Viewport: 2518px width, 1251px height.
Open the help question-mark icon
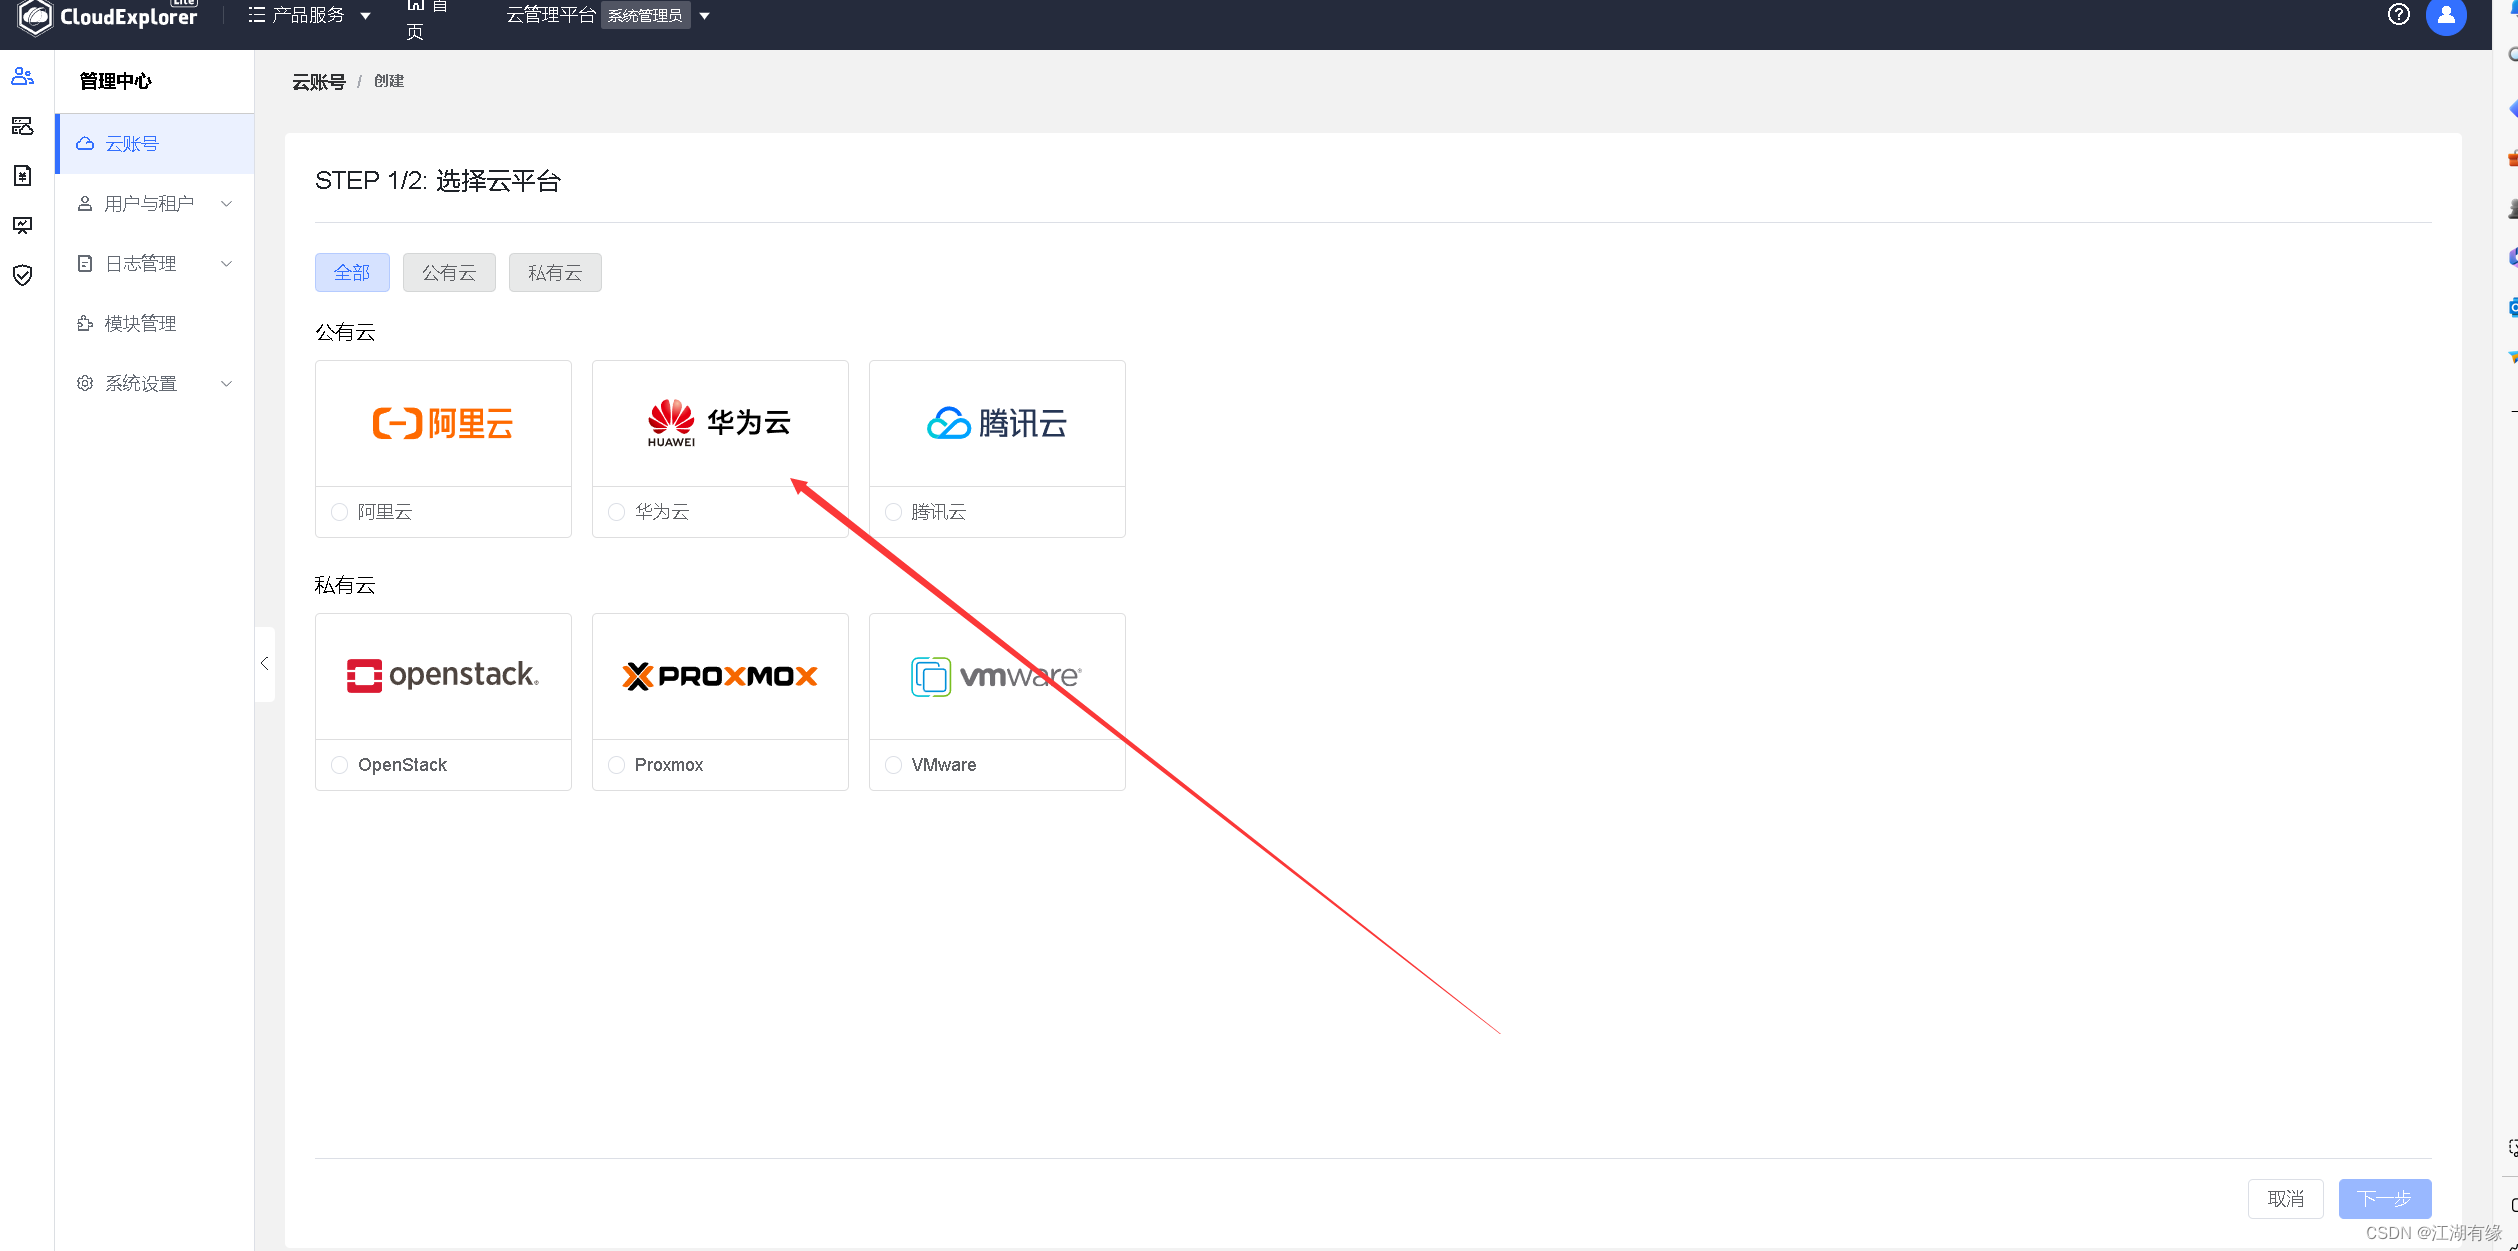(2398, 14)
